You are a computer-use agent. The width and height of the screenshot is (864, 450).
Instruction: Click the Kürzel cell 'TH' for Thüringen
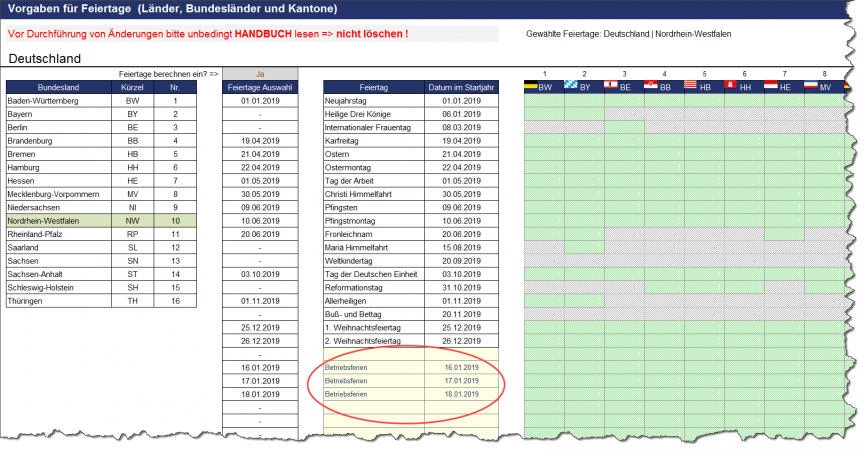pos(132,300)
